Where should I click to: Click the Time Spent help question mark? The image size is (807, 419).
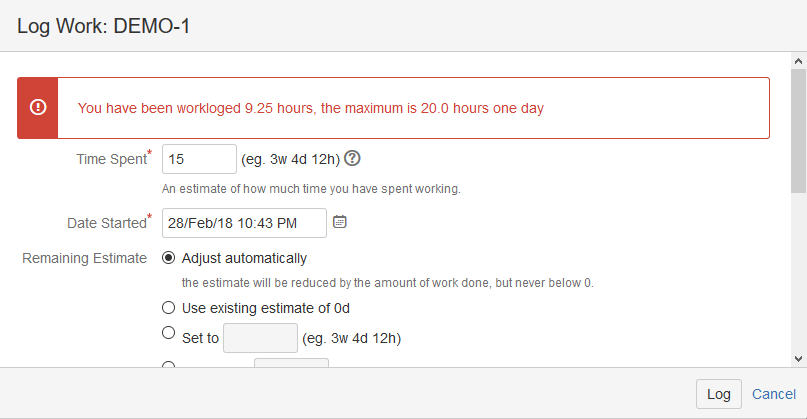click(x=352, y=158)
